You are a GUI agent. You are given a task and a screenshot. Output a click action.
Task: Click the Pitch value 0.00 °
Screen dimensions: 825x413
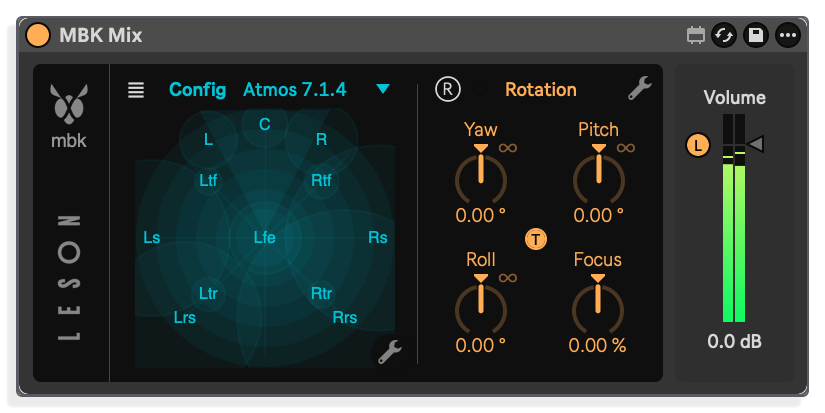pyautogui.click(x=598, y=215)
